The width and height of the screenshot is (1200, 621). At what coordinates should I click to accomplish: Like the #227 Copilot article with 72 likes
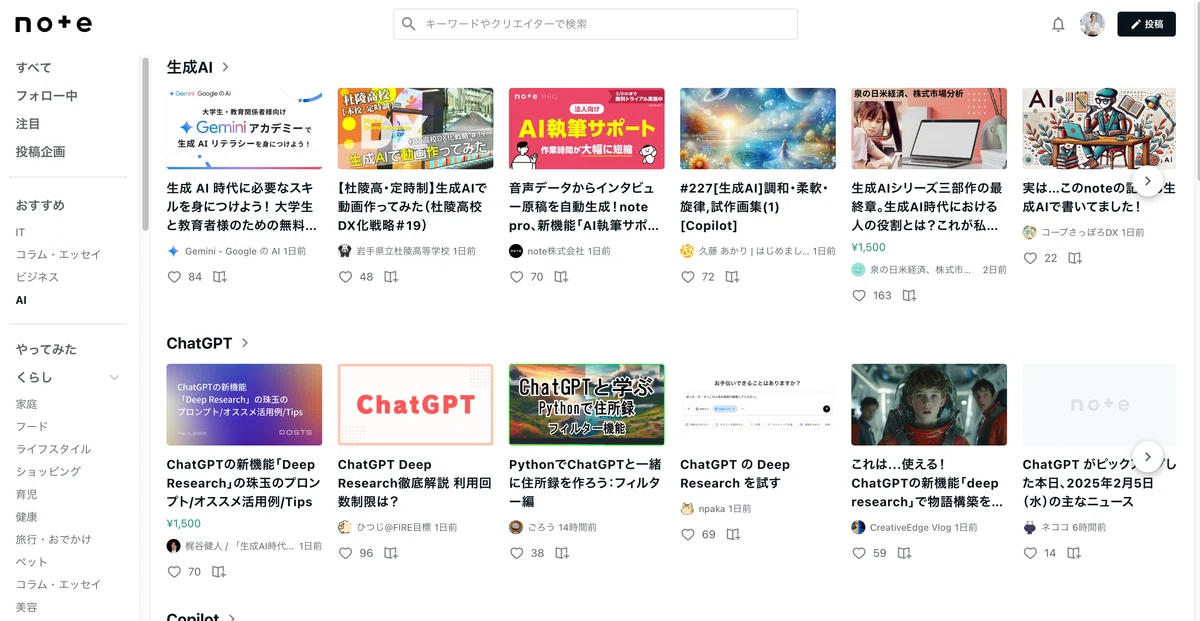click(x=688, y=277)
